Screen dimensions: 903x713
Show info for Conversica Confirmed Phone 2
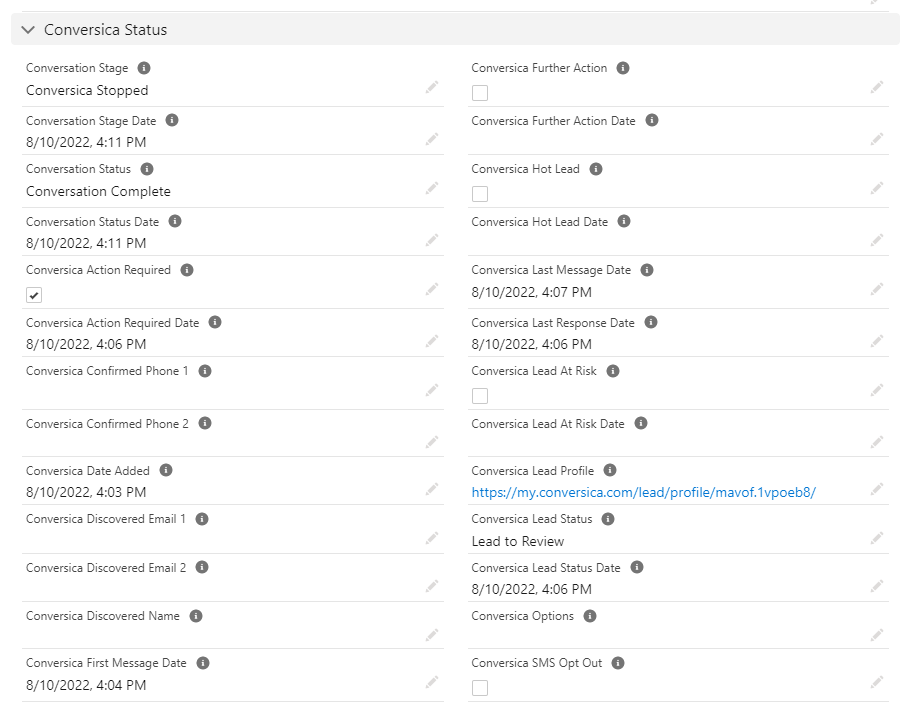pyautogui.click(x=205, y=423)
